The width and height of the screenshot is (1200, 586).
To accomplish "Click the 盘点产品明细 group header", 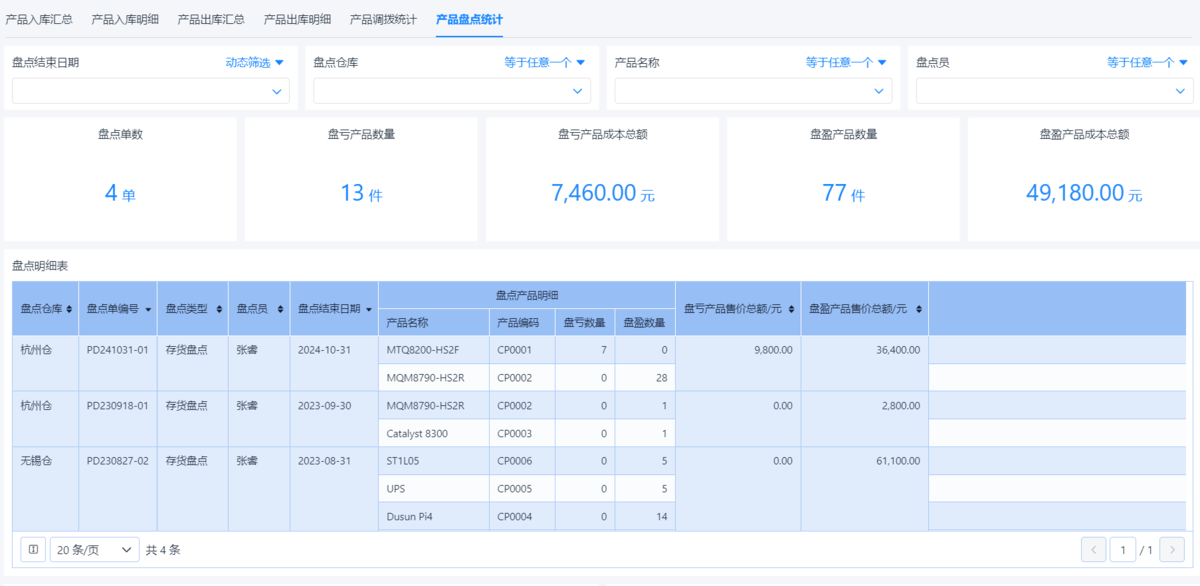I will [527, 295].
